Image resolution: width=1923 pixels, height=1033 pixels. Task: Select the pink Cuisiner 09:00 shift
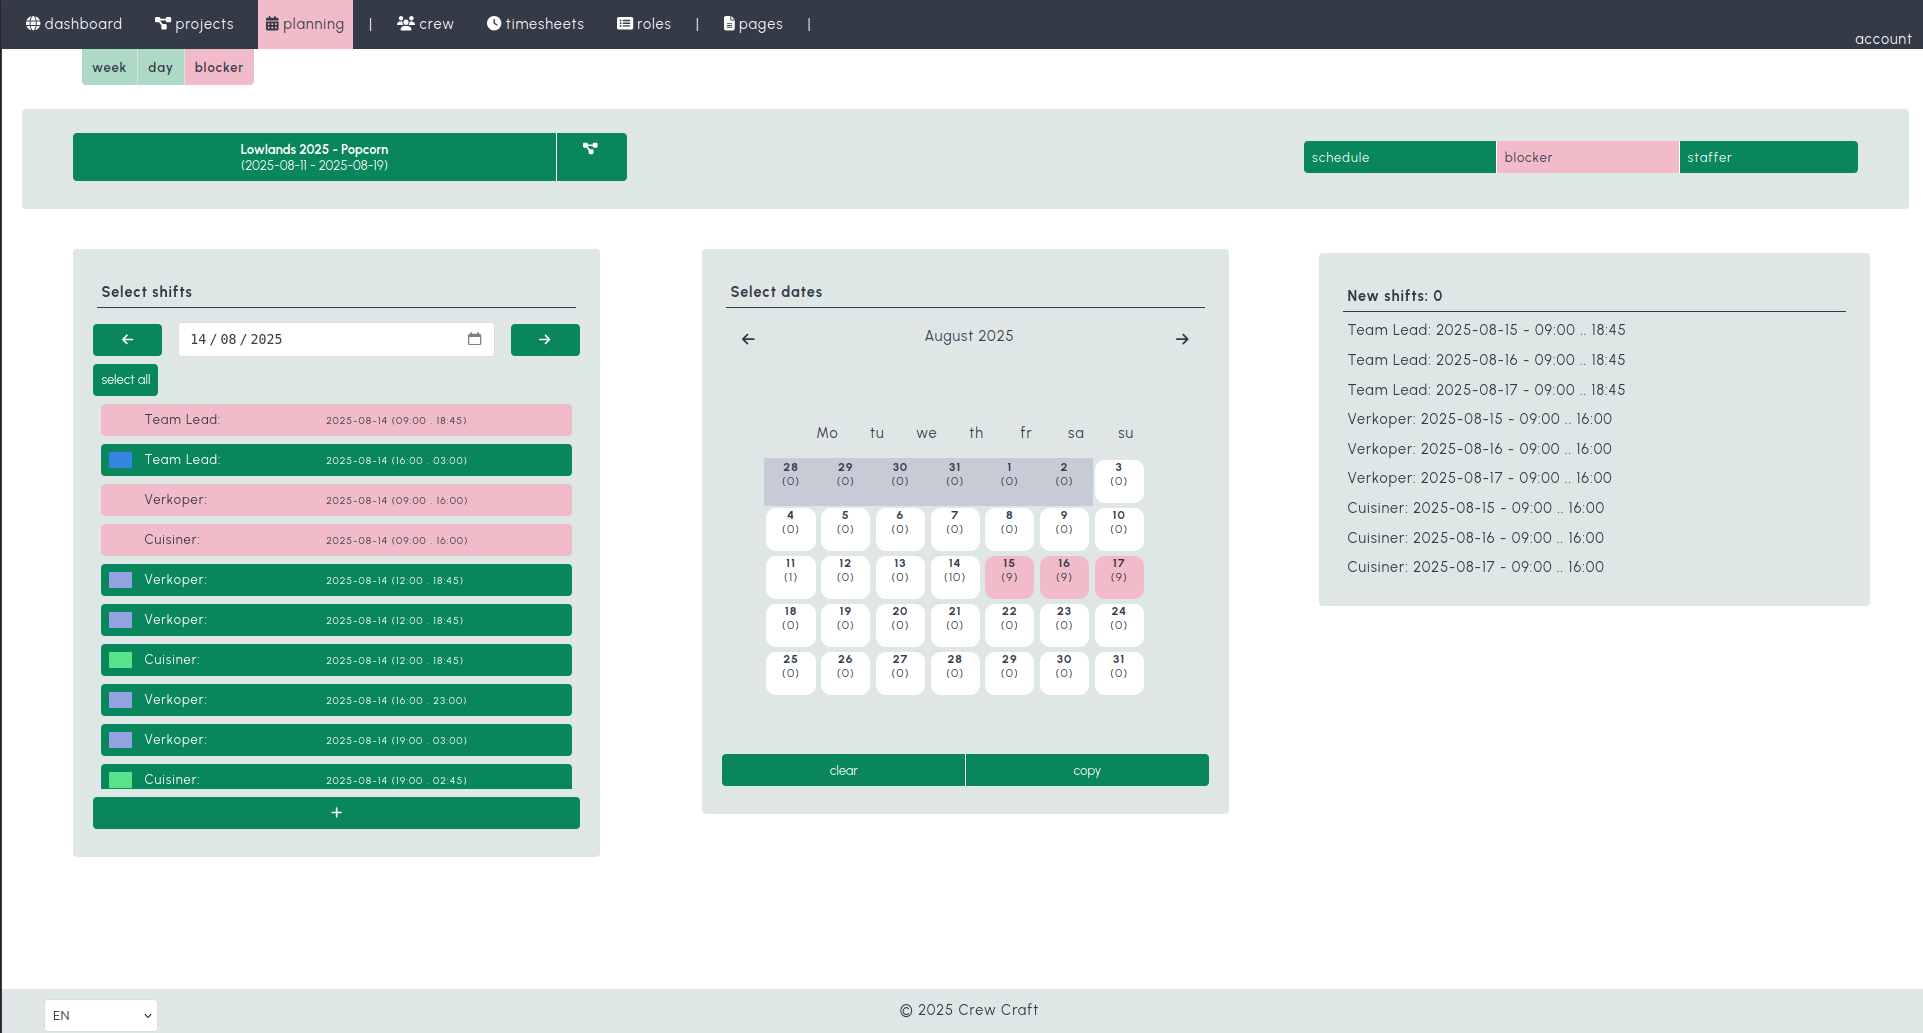(x=336, y=539)
